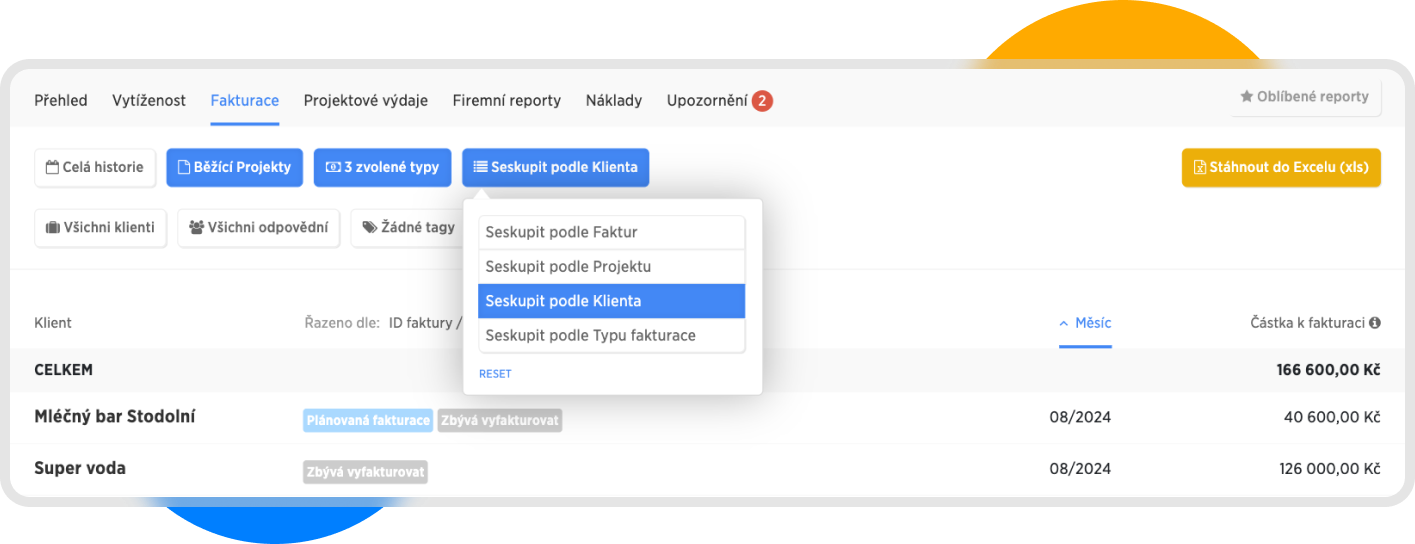
Task: Click the info icon beside Částka k fakturaci
Action: pos(1375,323)
